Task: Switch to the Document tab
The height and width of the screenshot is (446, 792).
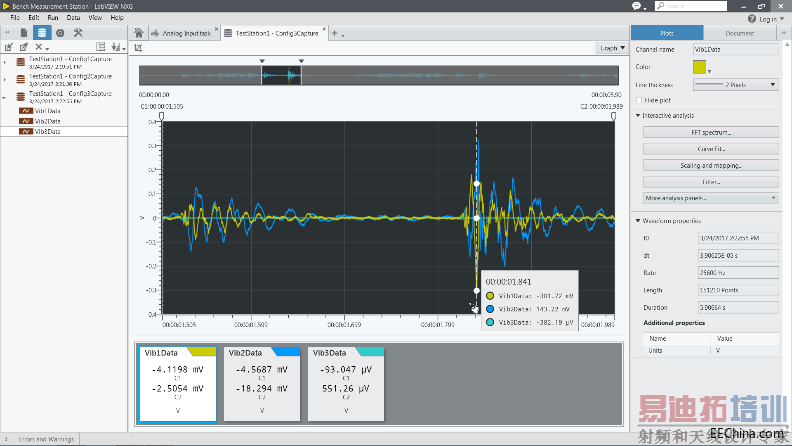Action: coord(739,33)
